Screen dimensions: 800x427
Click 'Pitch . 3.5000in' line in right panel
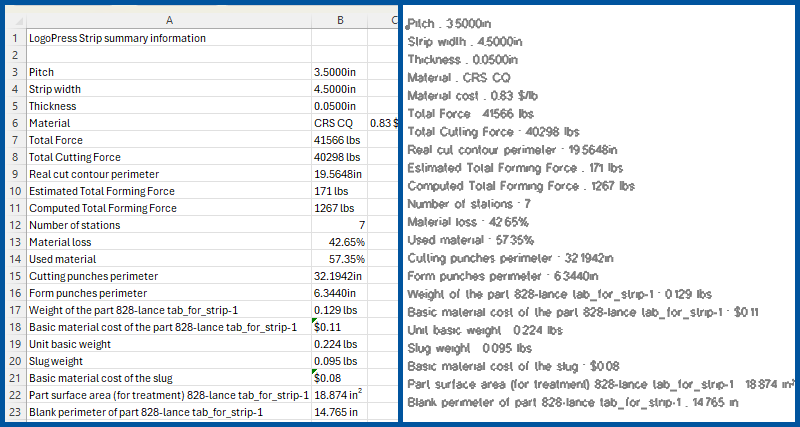coord(450,24)
